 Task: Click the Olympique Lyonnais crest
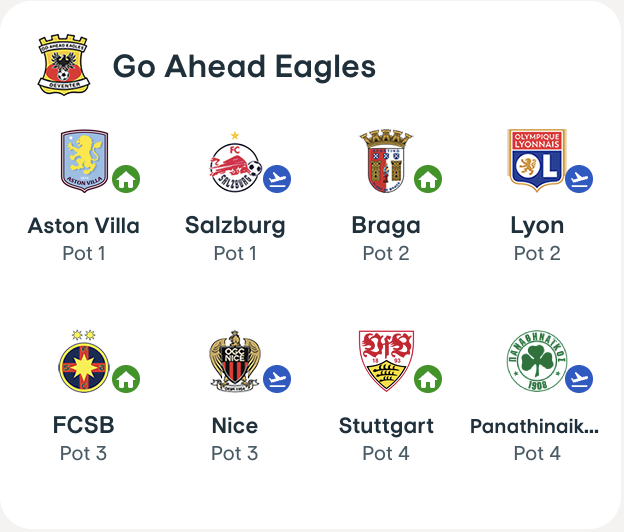[x=537, y=159]
